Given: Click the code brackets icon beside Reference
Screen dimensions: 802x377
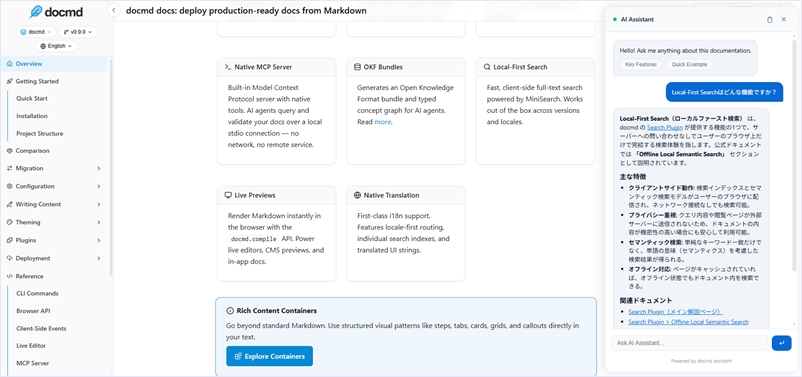Looking at the screenshot, I should [x=10, y=276].
